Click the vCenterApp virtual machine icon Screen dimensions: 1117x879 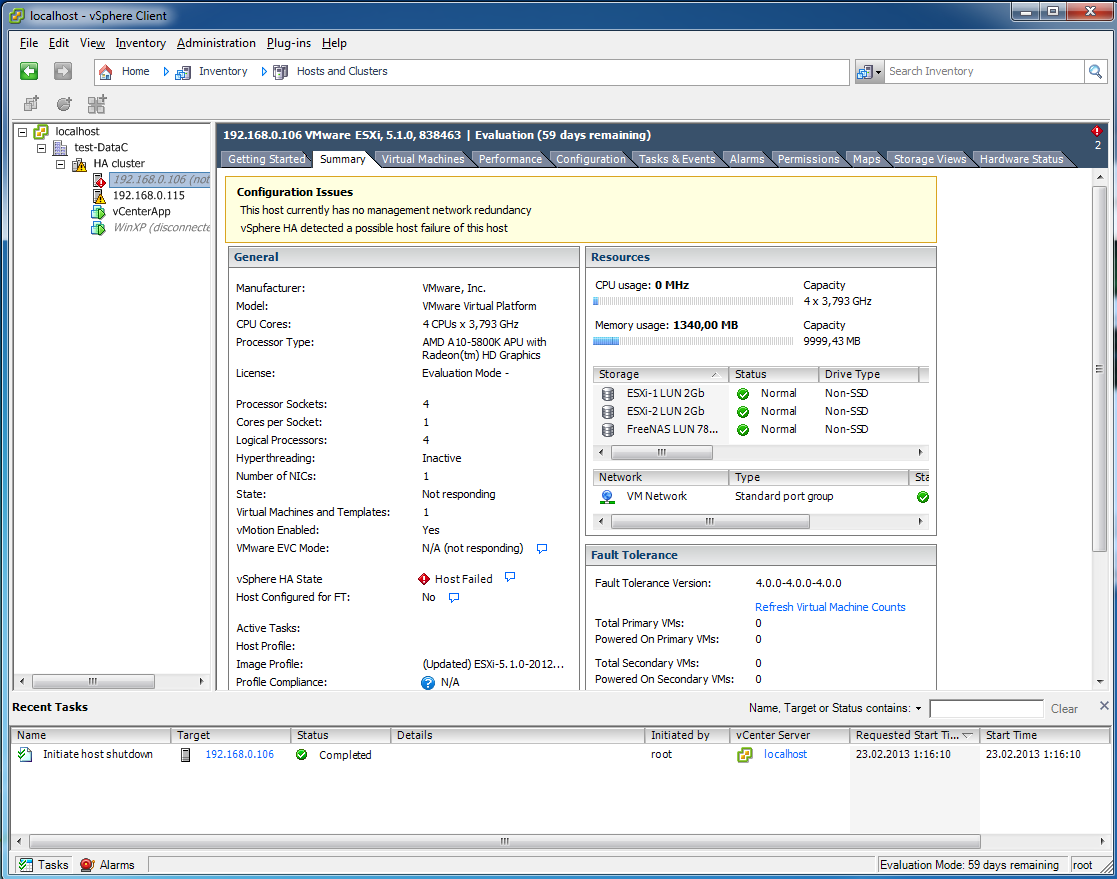click(98, 212)
